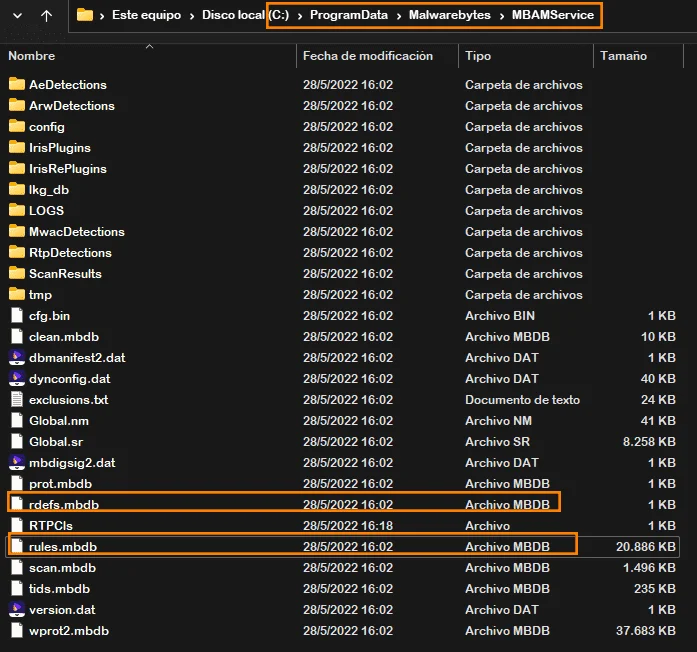Click the 41 KB size value
The height and width of the screenshot is (652, 697).
click(658, 420)
